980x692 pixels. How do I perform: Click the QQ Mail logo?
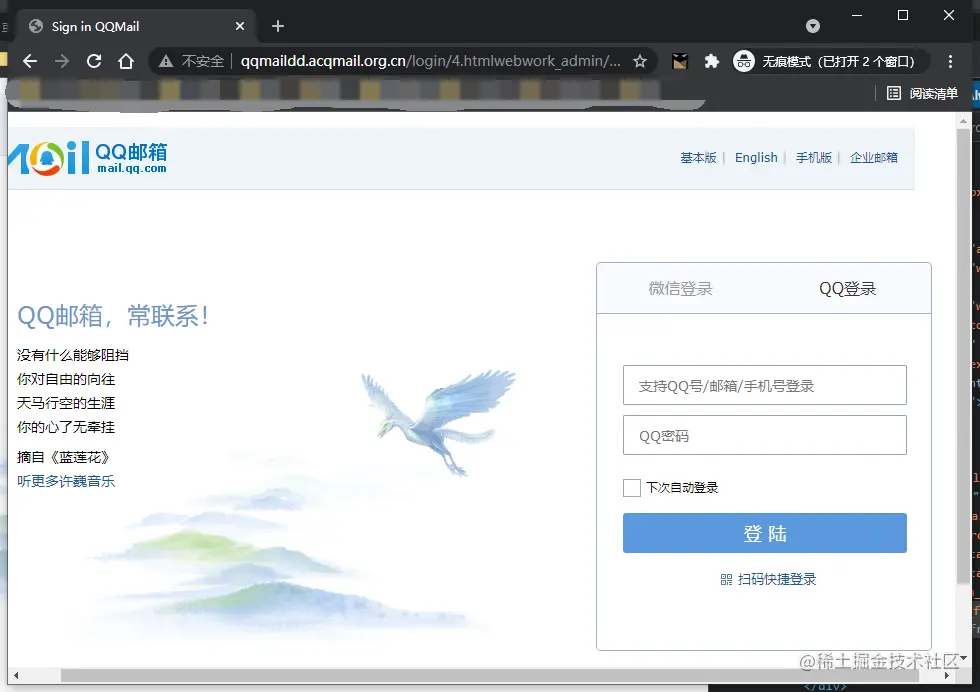click(88, 158)
